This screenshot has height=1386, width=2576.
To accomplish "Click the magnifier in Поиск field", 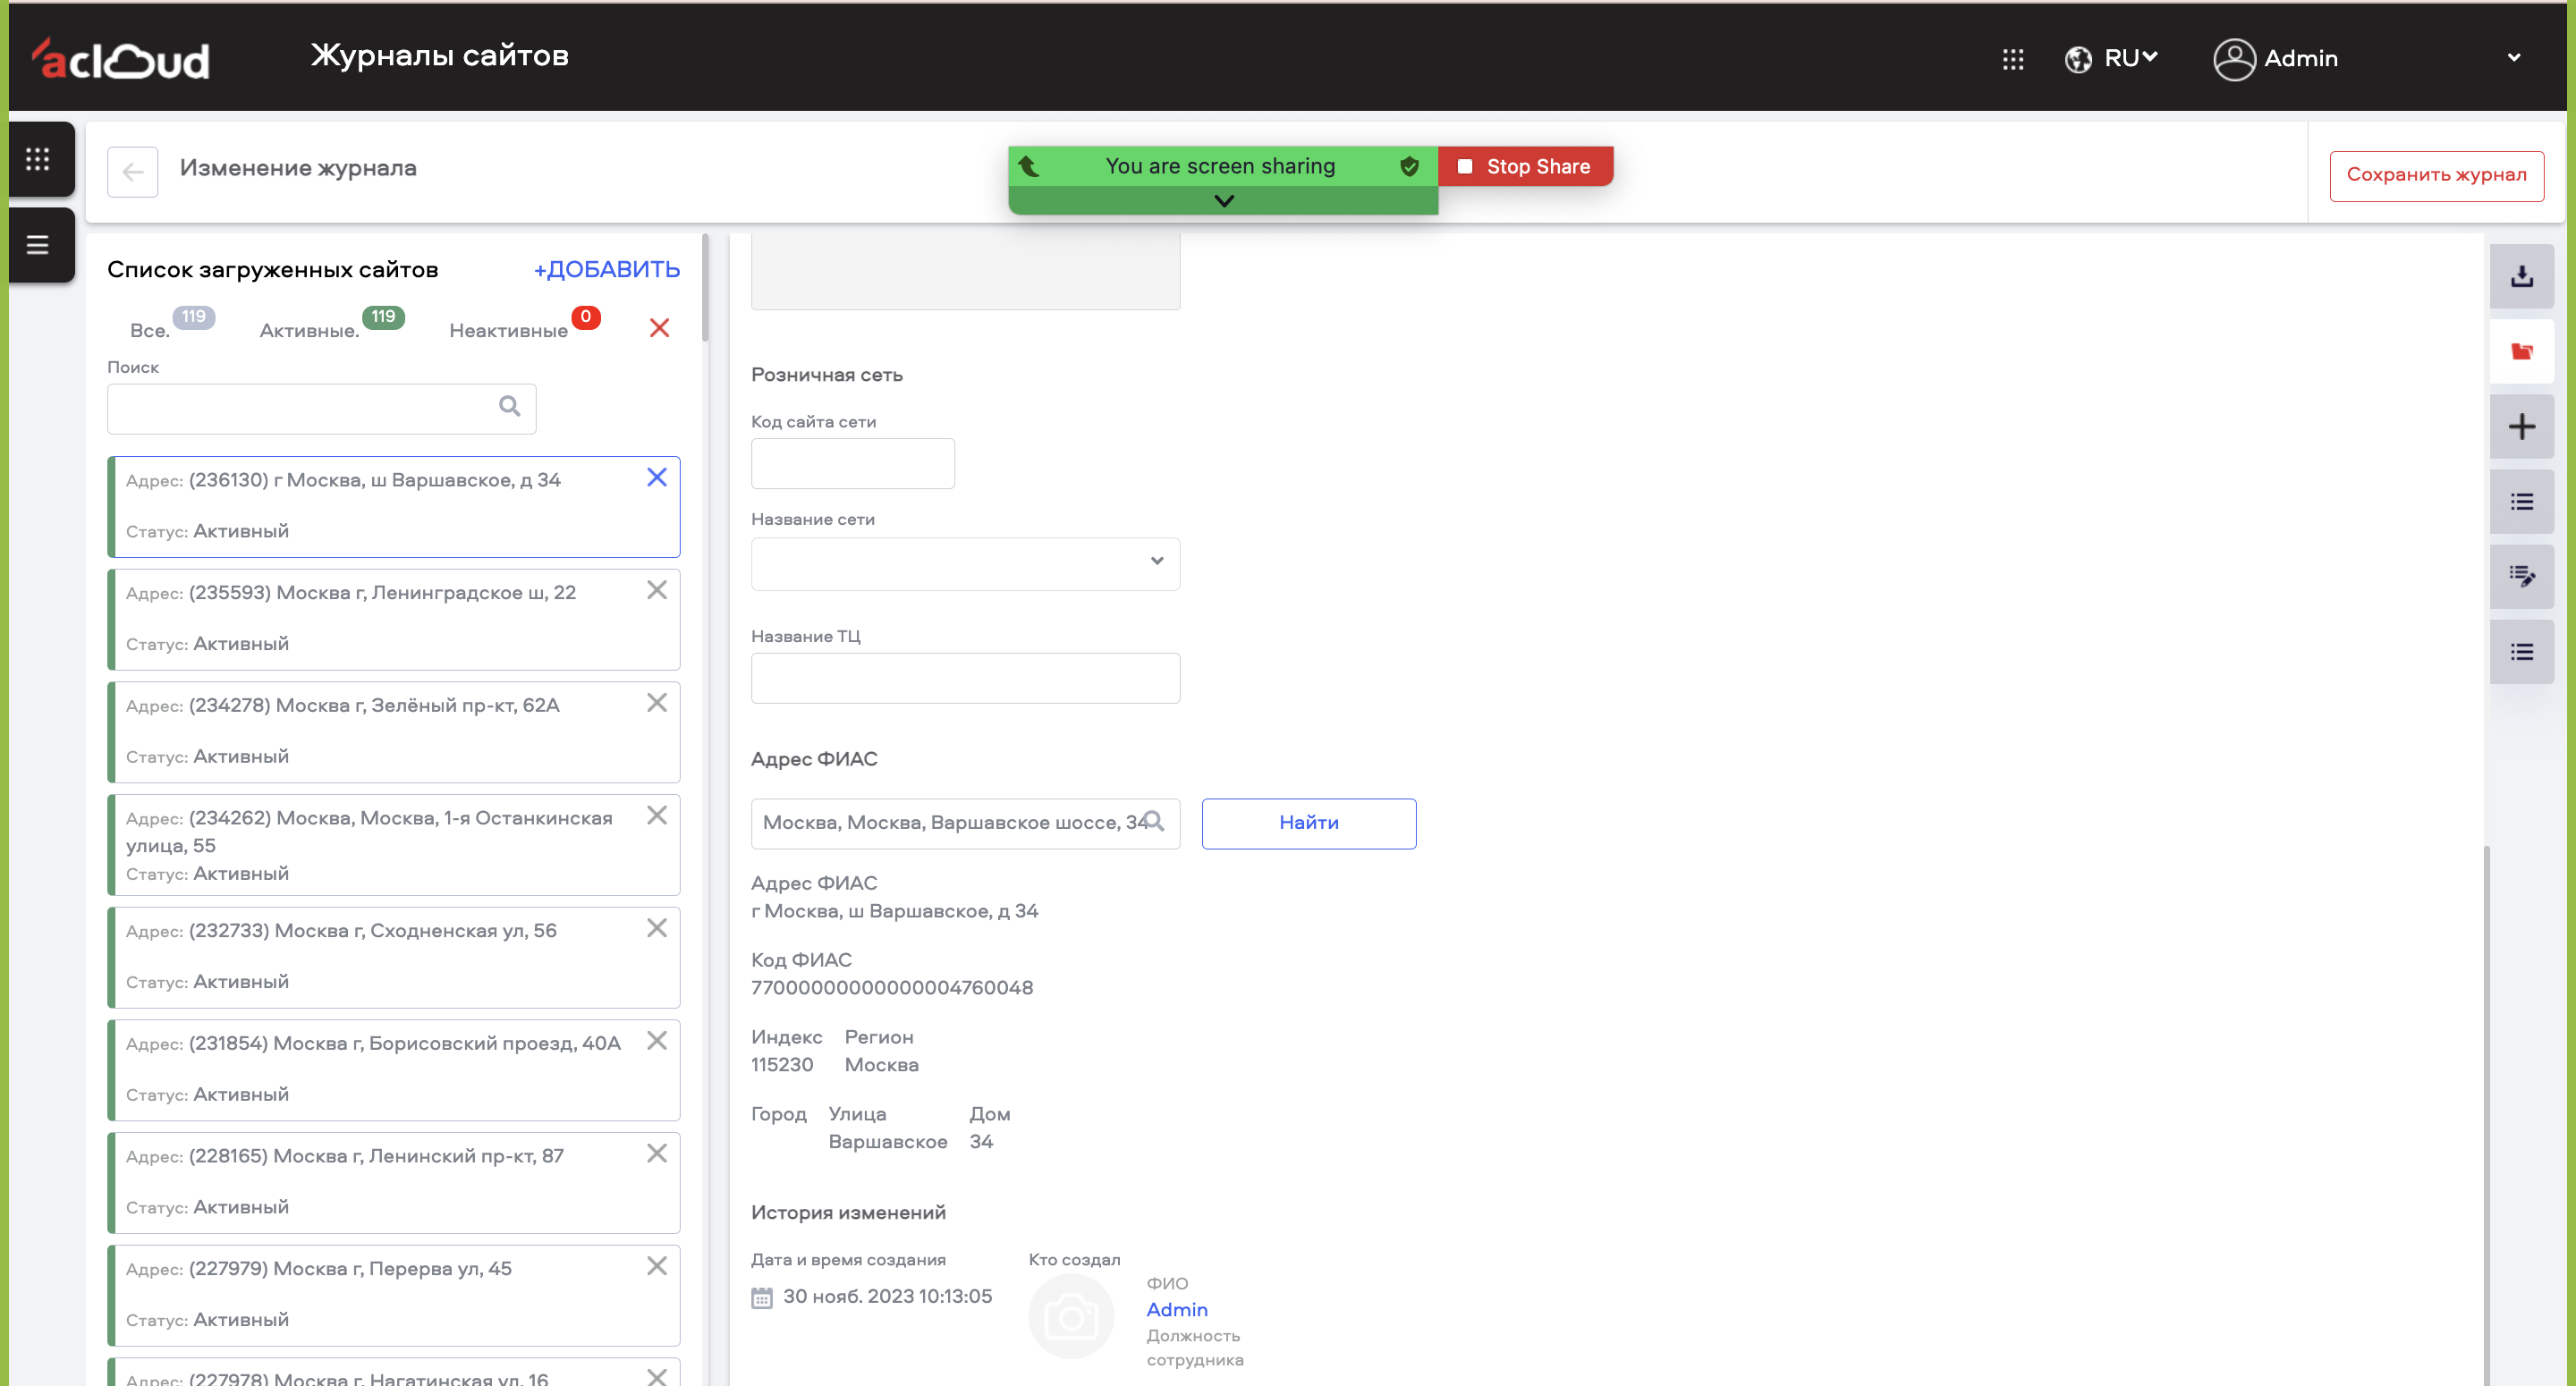I will point(509,406).
